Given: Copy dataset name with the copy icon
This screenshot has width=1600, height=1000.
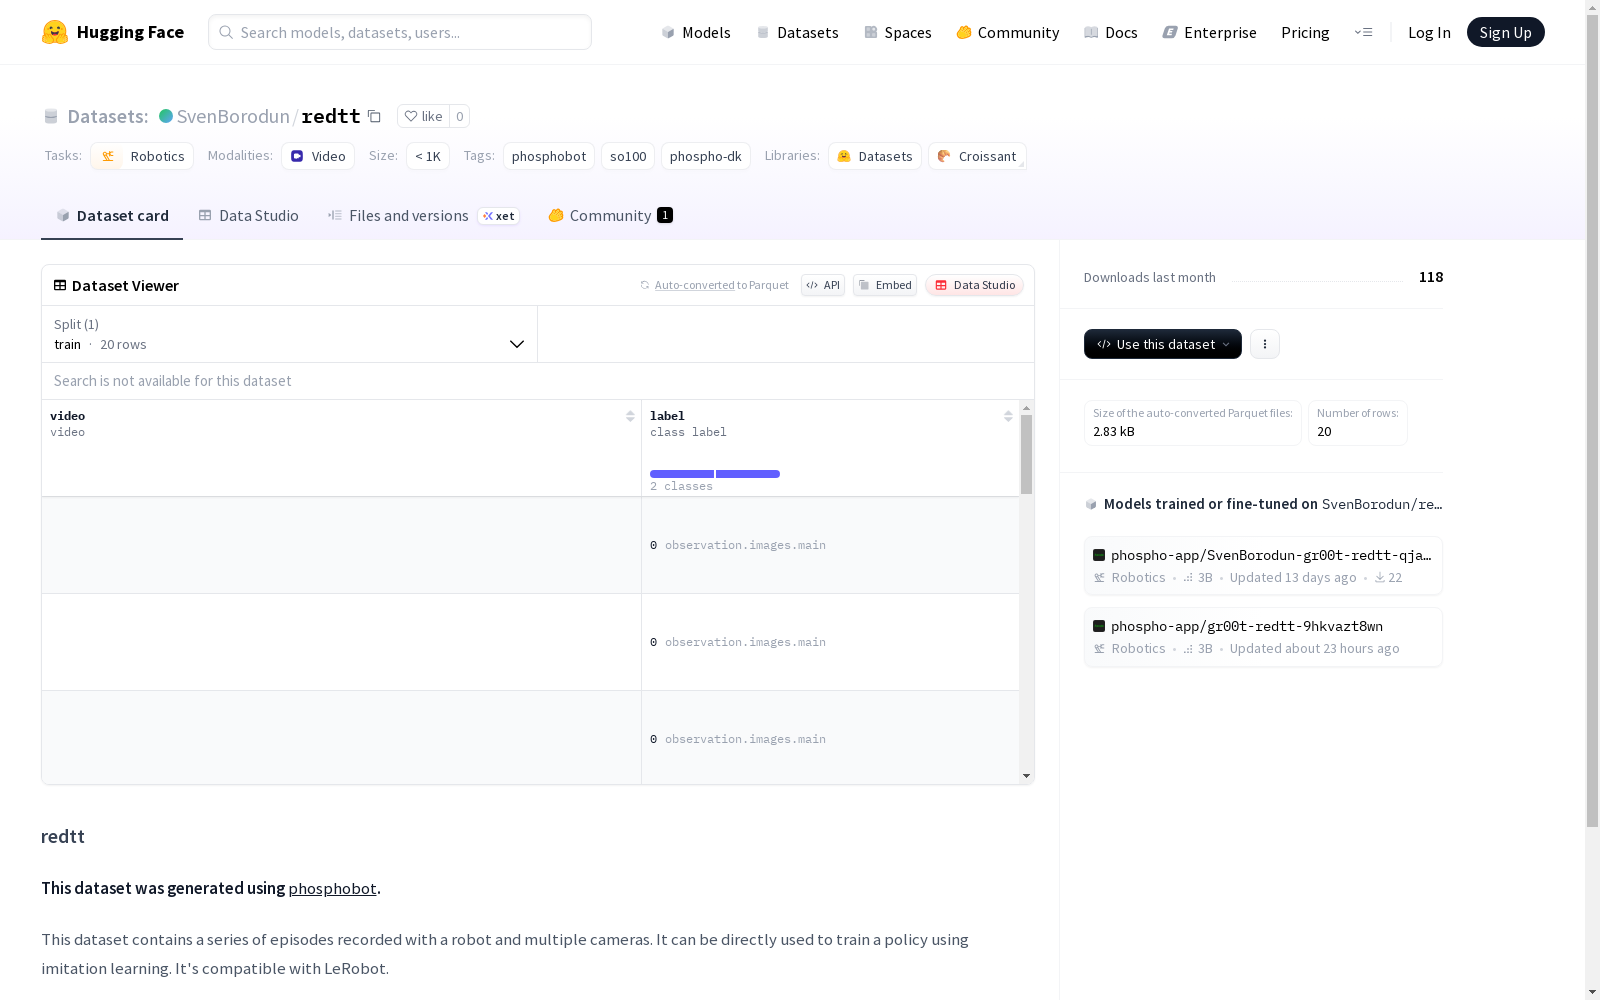Looking at the screenshot, I should (x=374, y=116).
